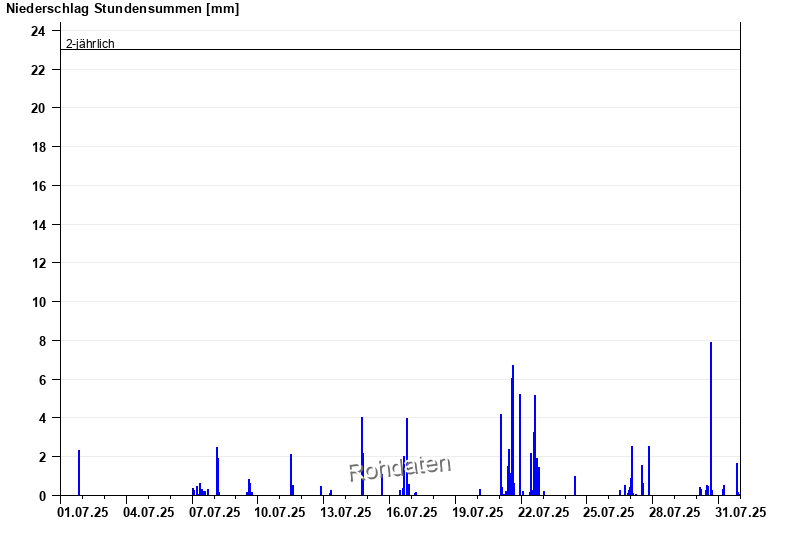Image resolution: width=800 pixels, height=550 pixels.
Task: Select the x-axis date label 19.07.25
Action: click(x=478, y=512)
